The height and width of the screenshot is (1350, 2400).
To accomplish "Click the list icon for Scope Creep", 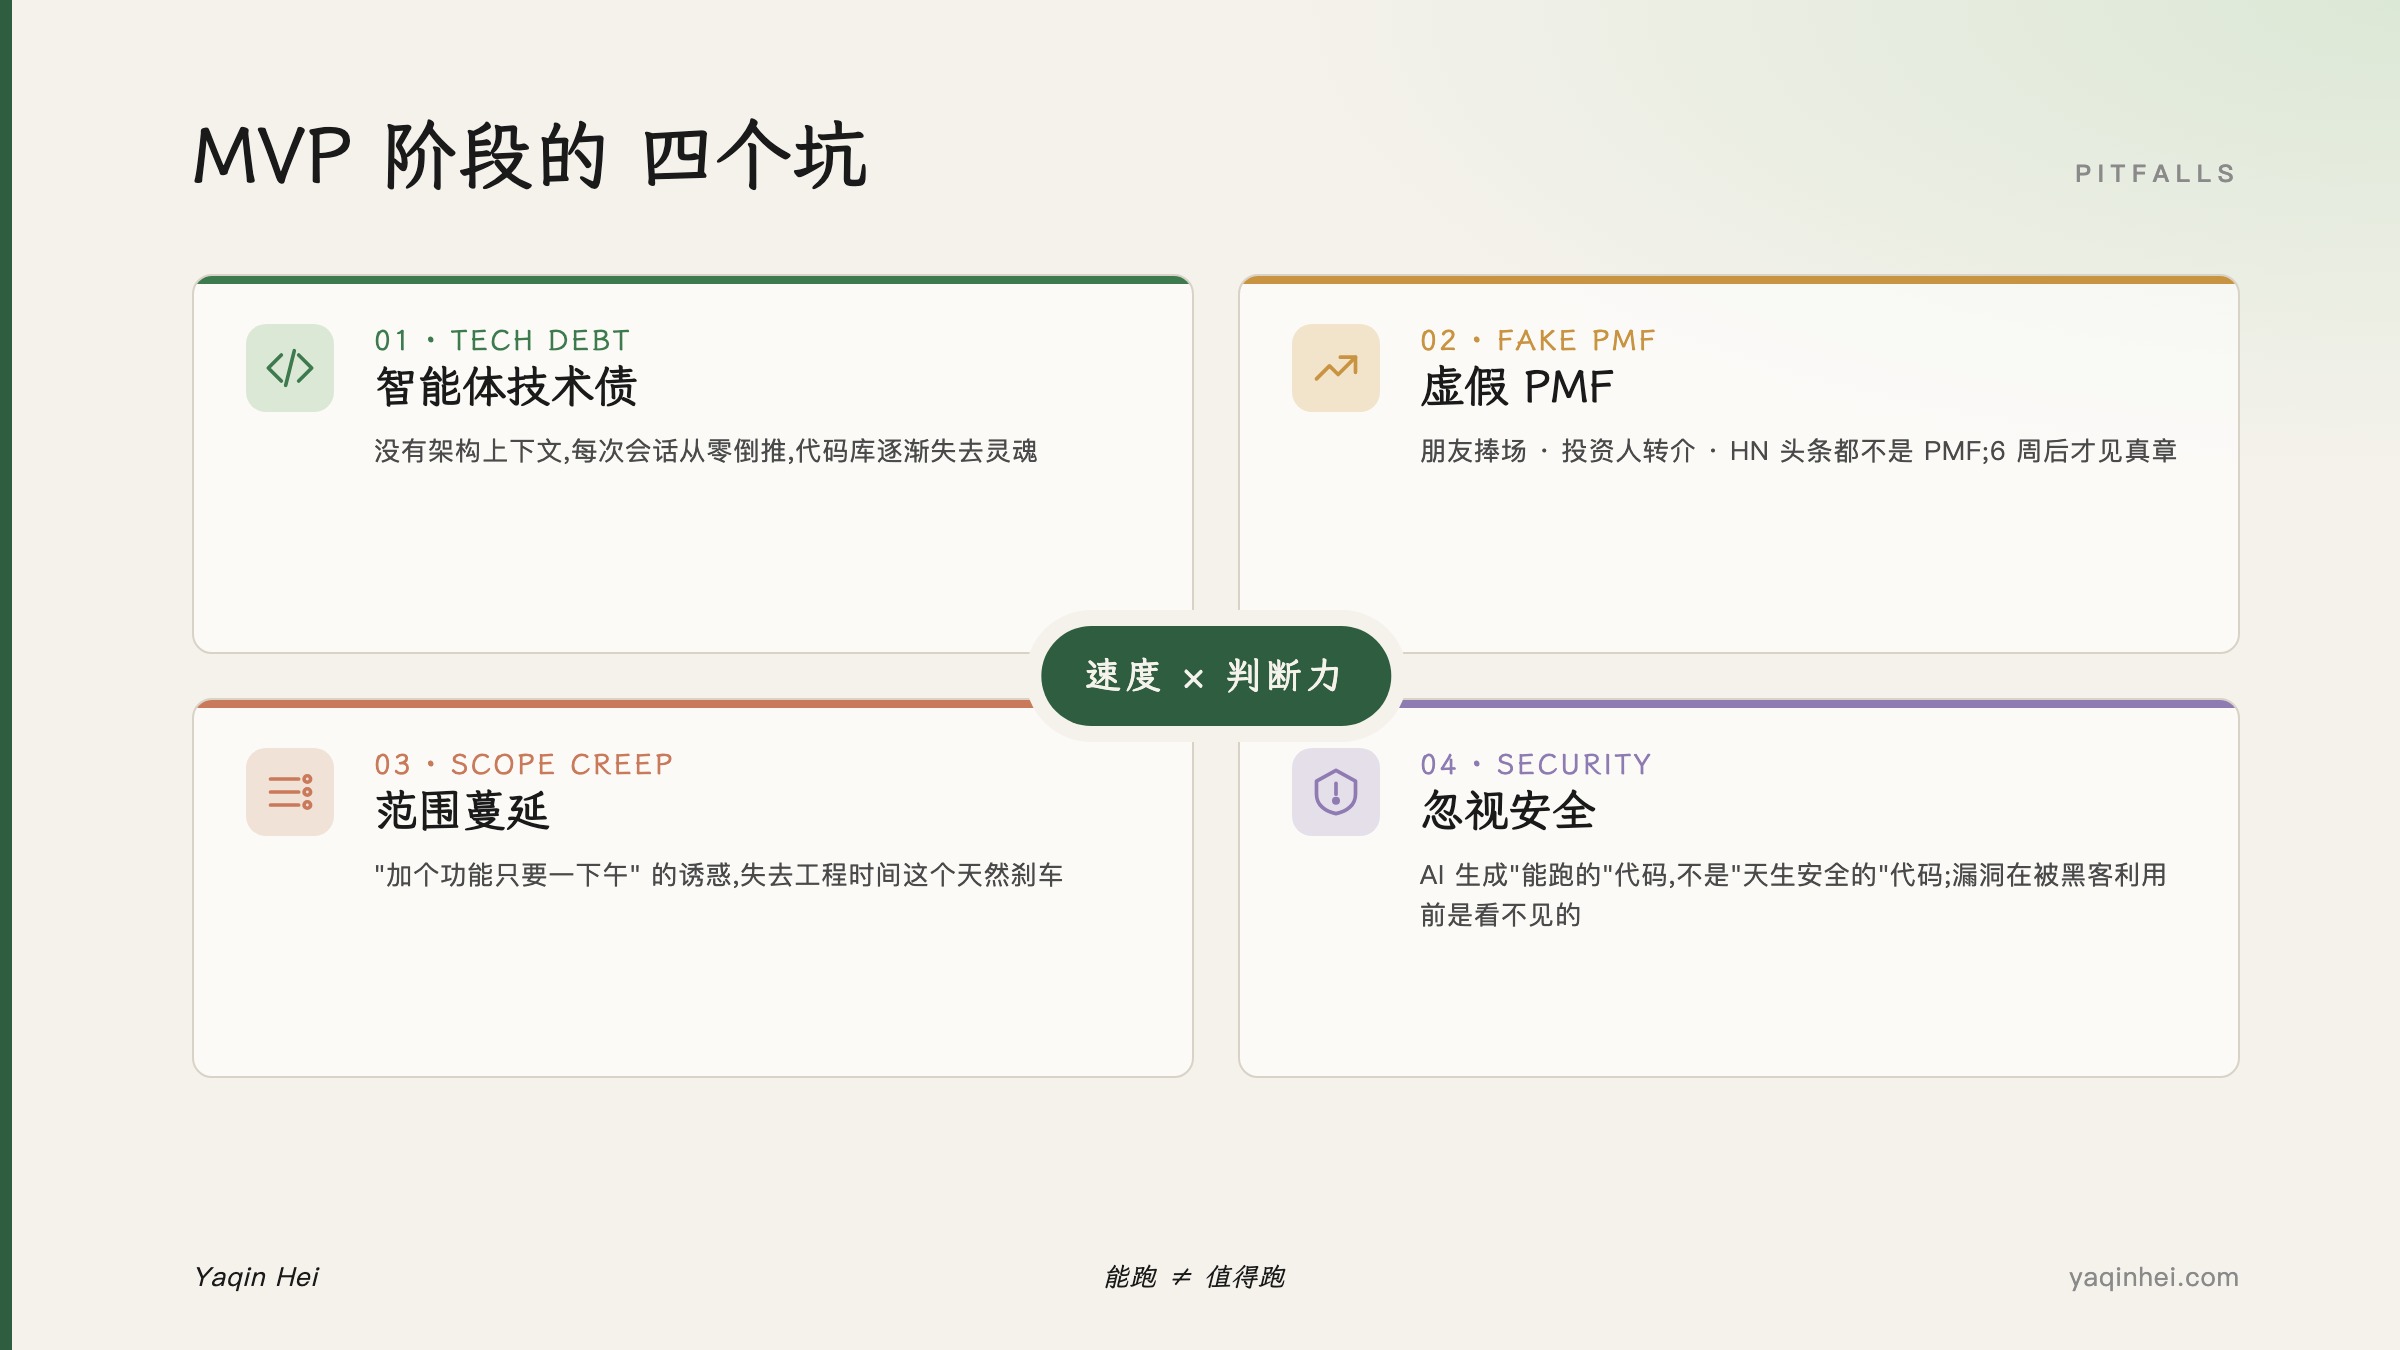I will (290, 792).
